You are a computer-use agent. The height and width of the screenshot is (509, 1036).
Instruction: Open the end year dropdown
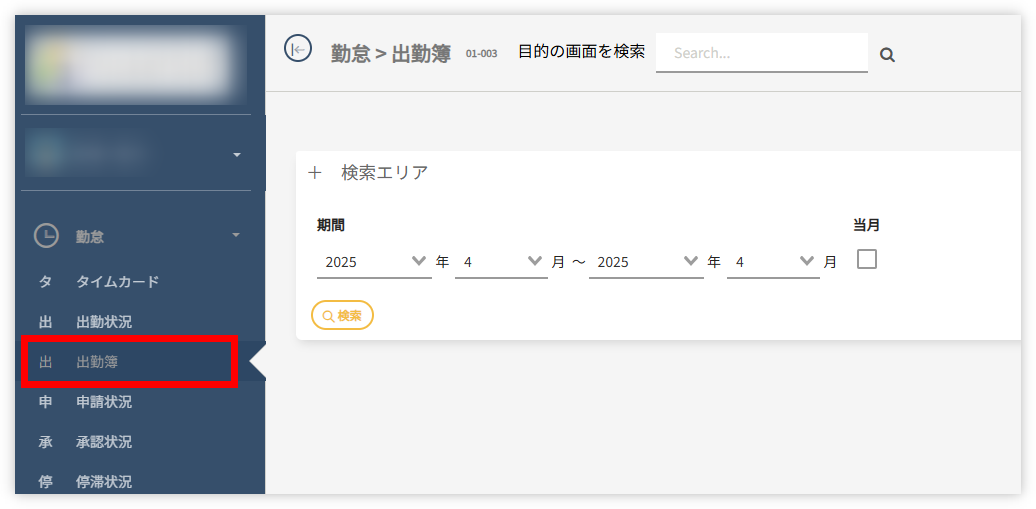coord(646,261)
